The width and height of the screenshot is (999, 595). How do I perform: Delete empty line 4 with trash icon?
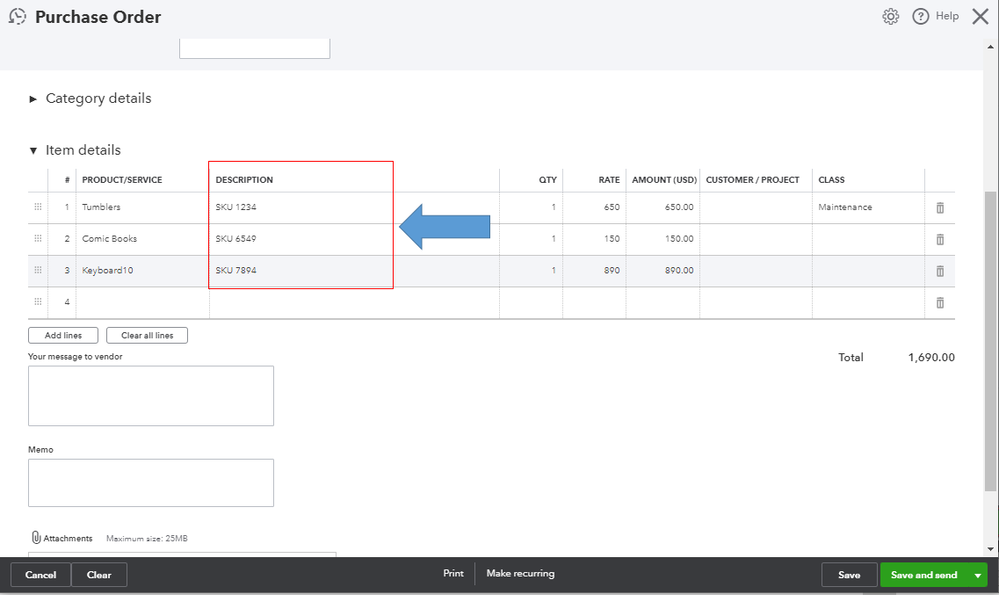940,303
